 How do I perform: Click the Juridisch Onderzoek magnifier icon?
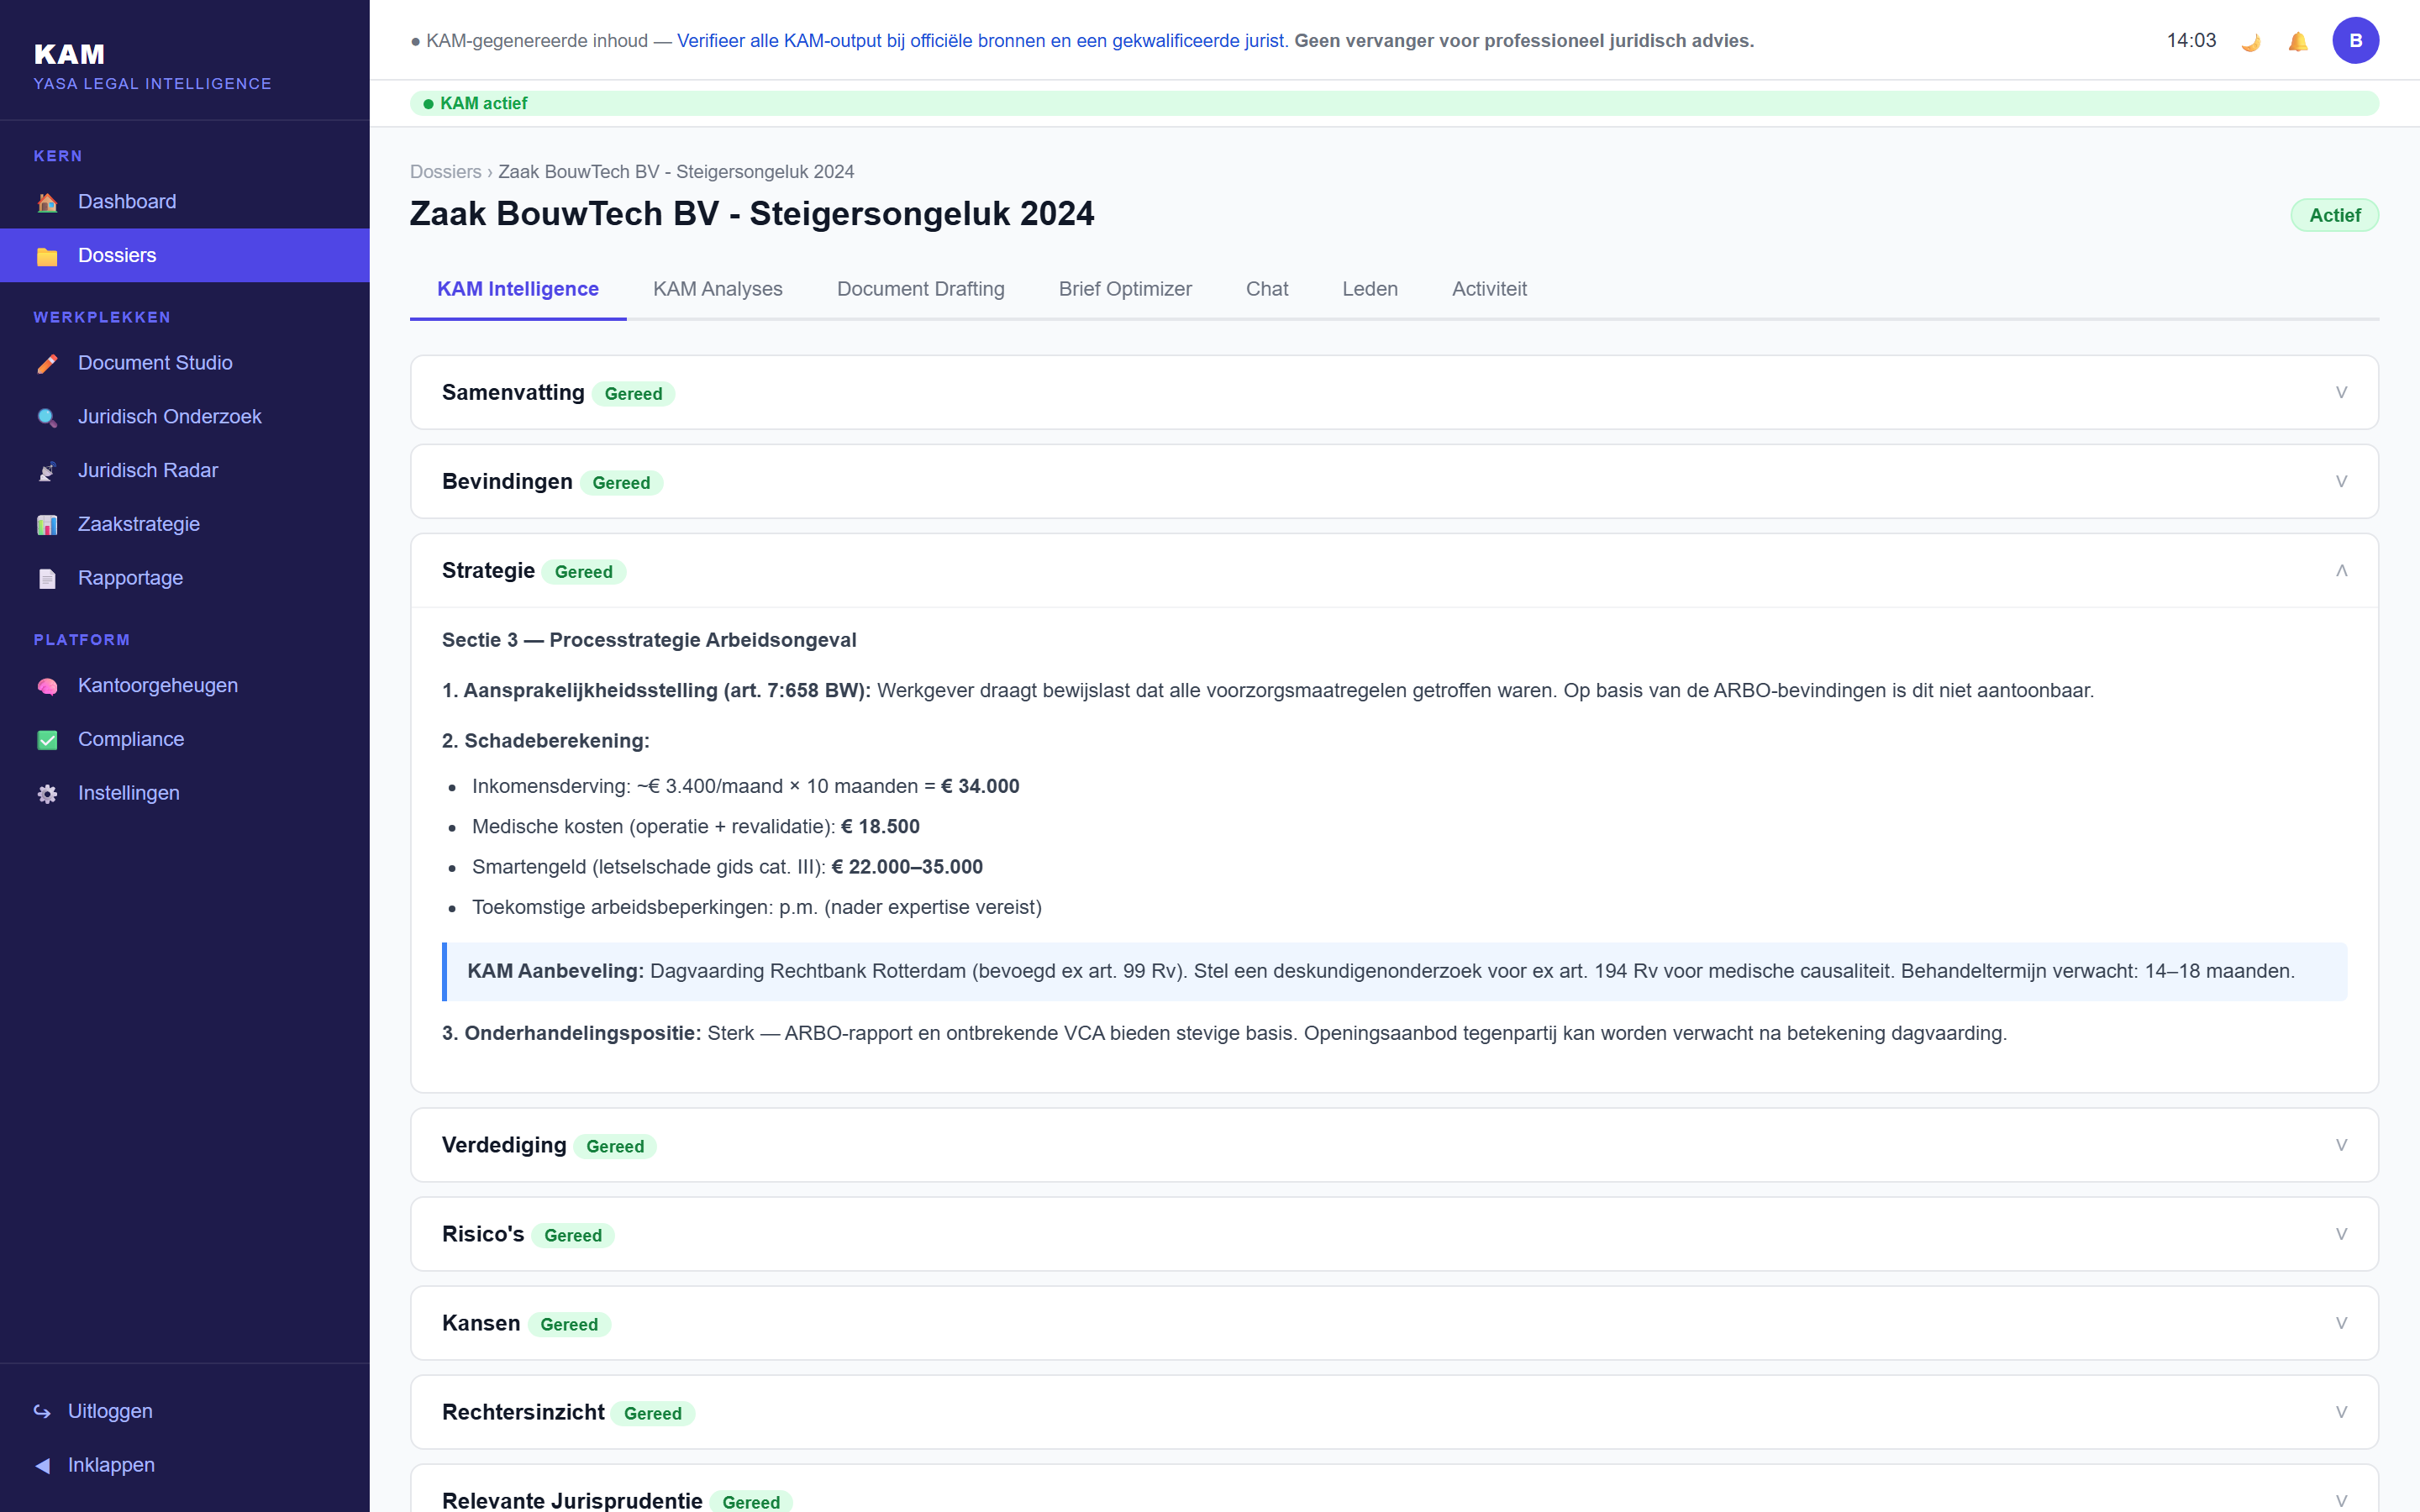[x=47, y=418]
